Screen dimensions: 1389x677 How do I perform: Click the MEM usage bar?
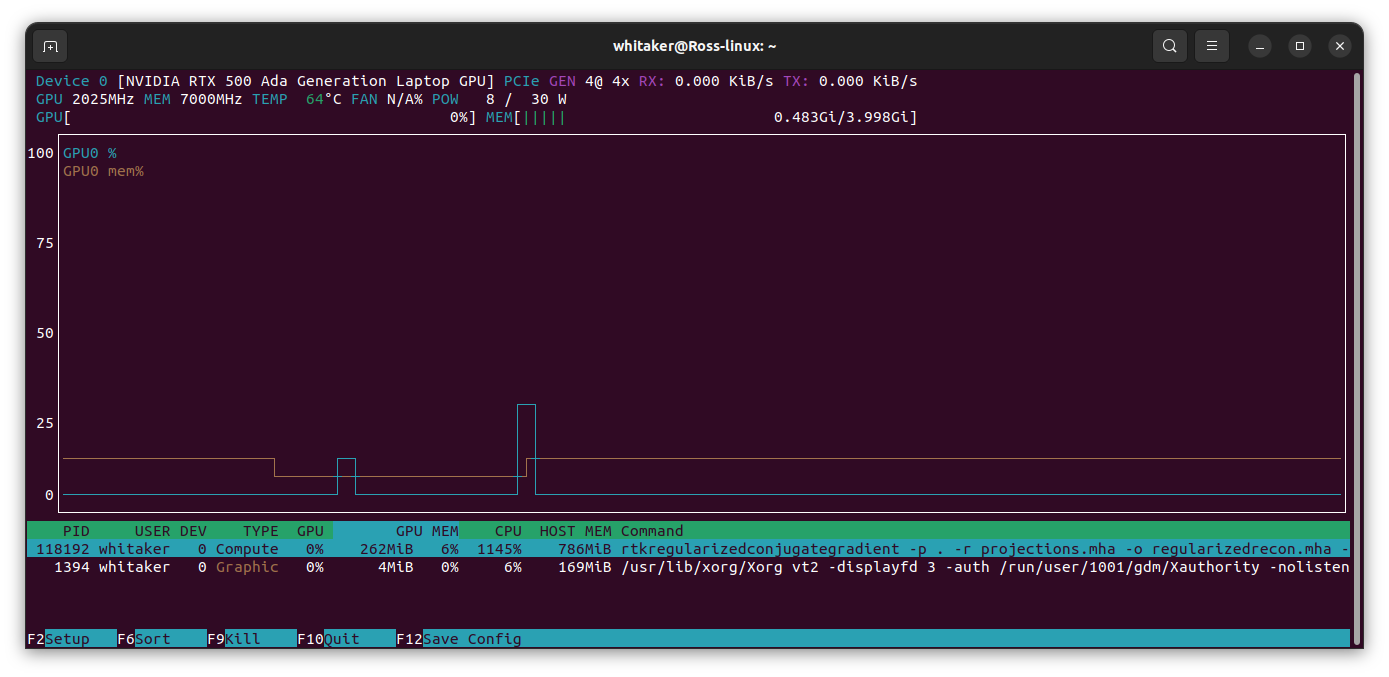(x=702, y=117)
